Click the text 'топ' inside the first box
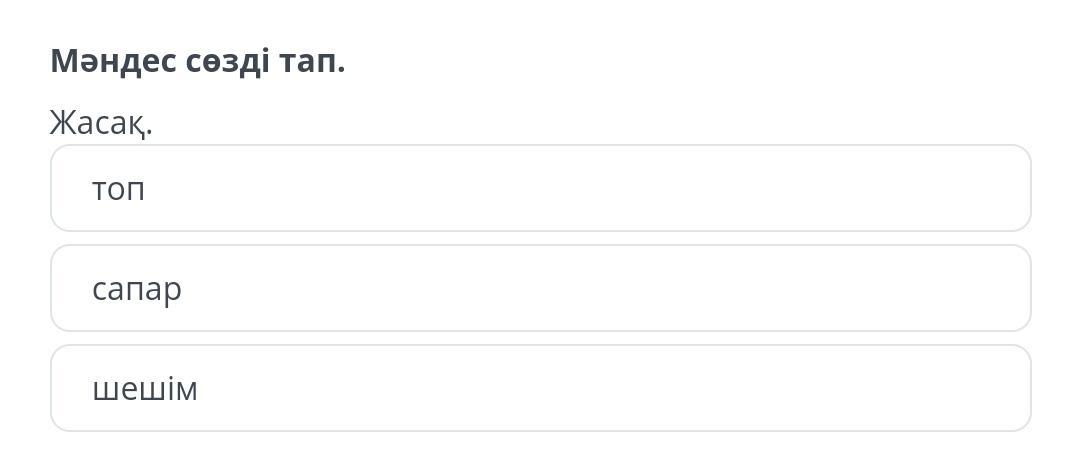This screenshot has height=468, width=1080. [118, 189]
